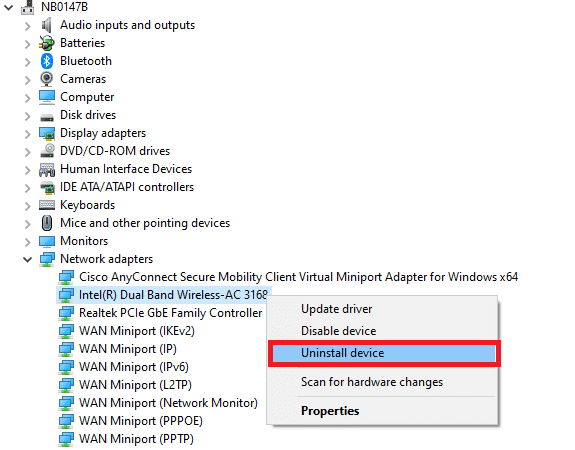Viewport: 575px width, 450px height.
Task: Click the Bluetooth category icon
Action: 47,61
